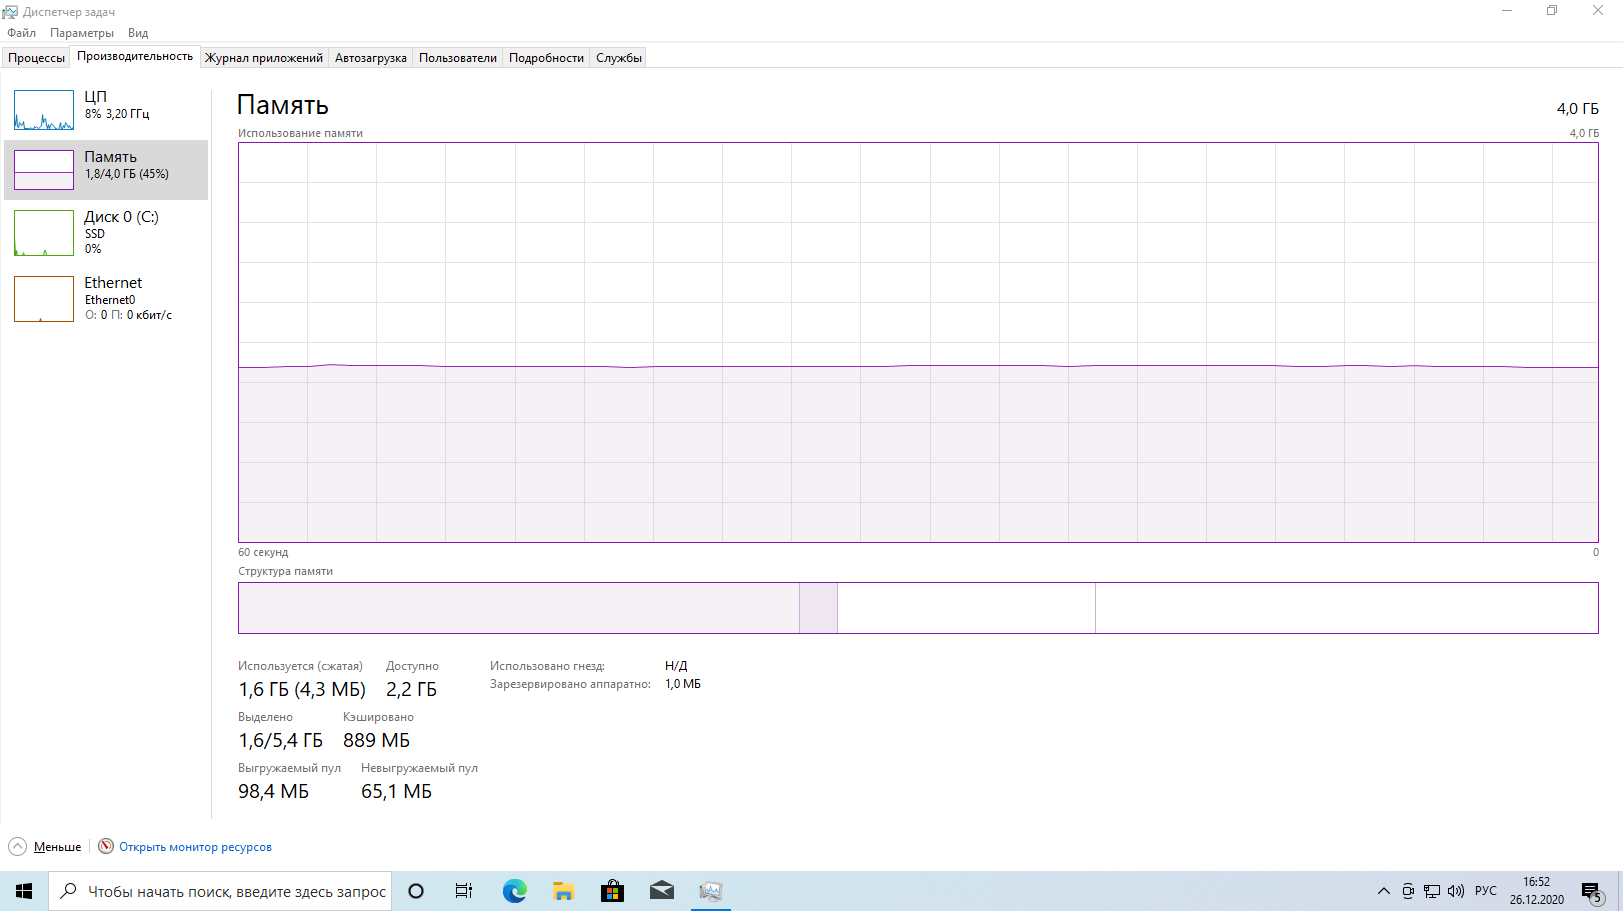Click the volume speaker tray icon

point(1456,891)
